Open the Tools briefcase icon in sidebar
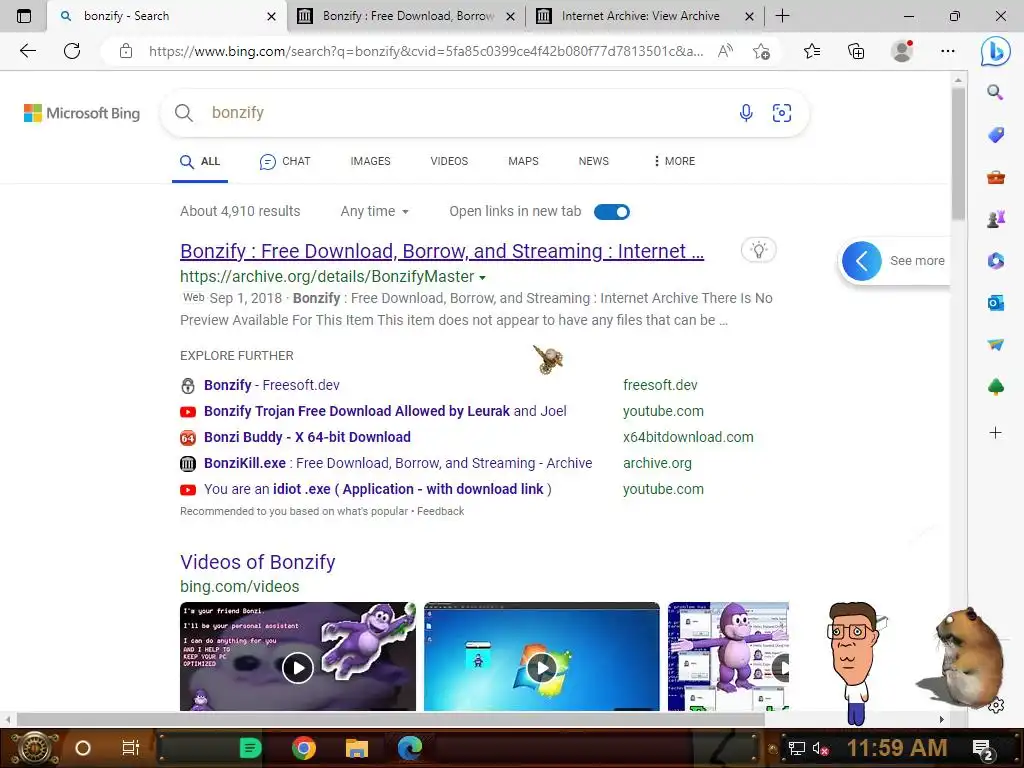Screen dimensions: 1024x768 995,177
